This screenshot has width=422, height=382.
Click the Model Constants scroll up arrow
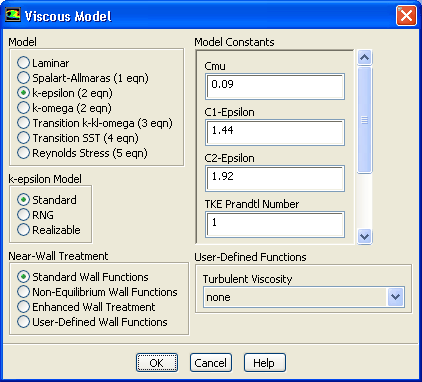[364, 58]
